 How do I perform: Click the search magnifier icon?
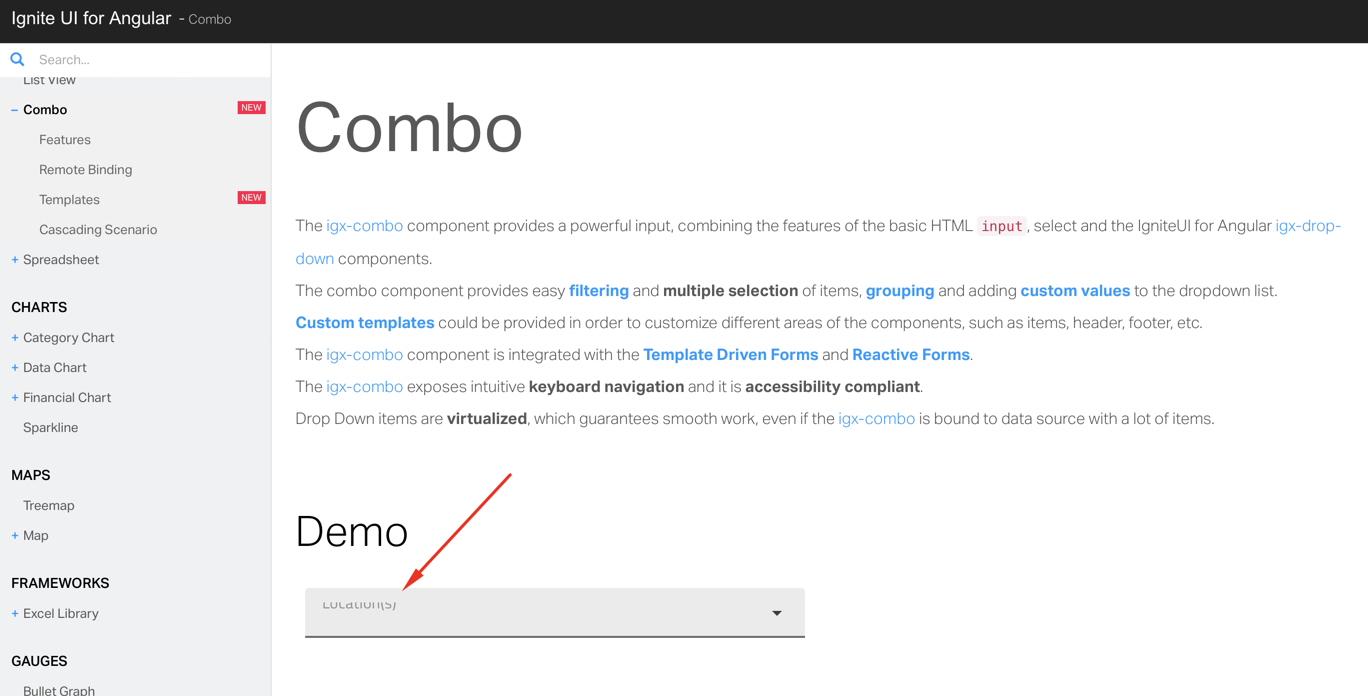tap(17, 59)
